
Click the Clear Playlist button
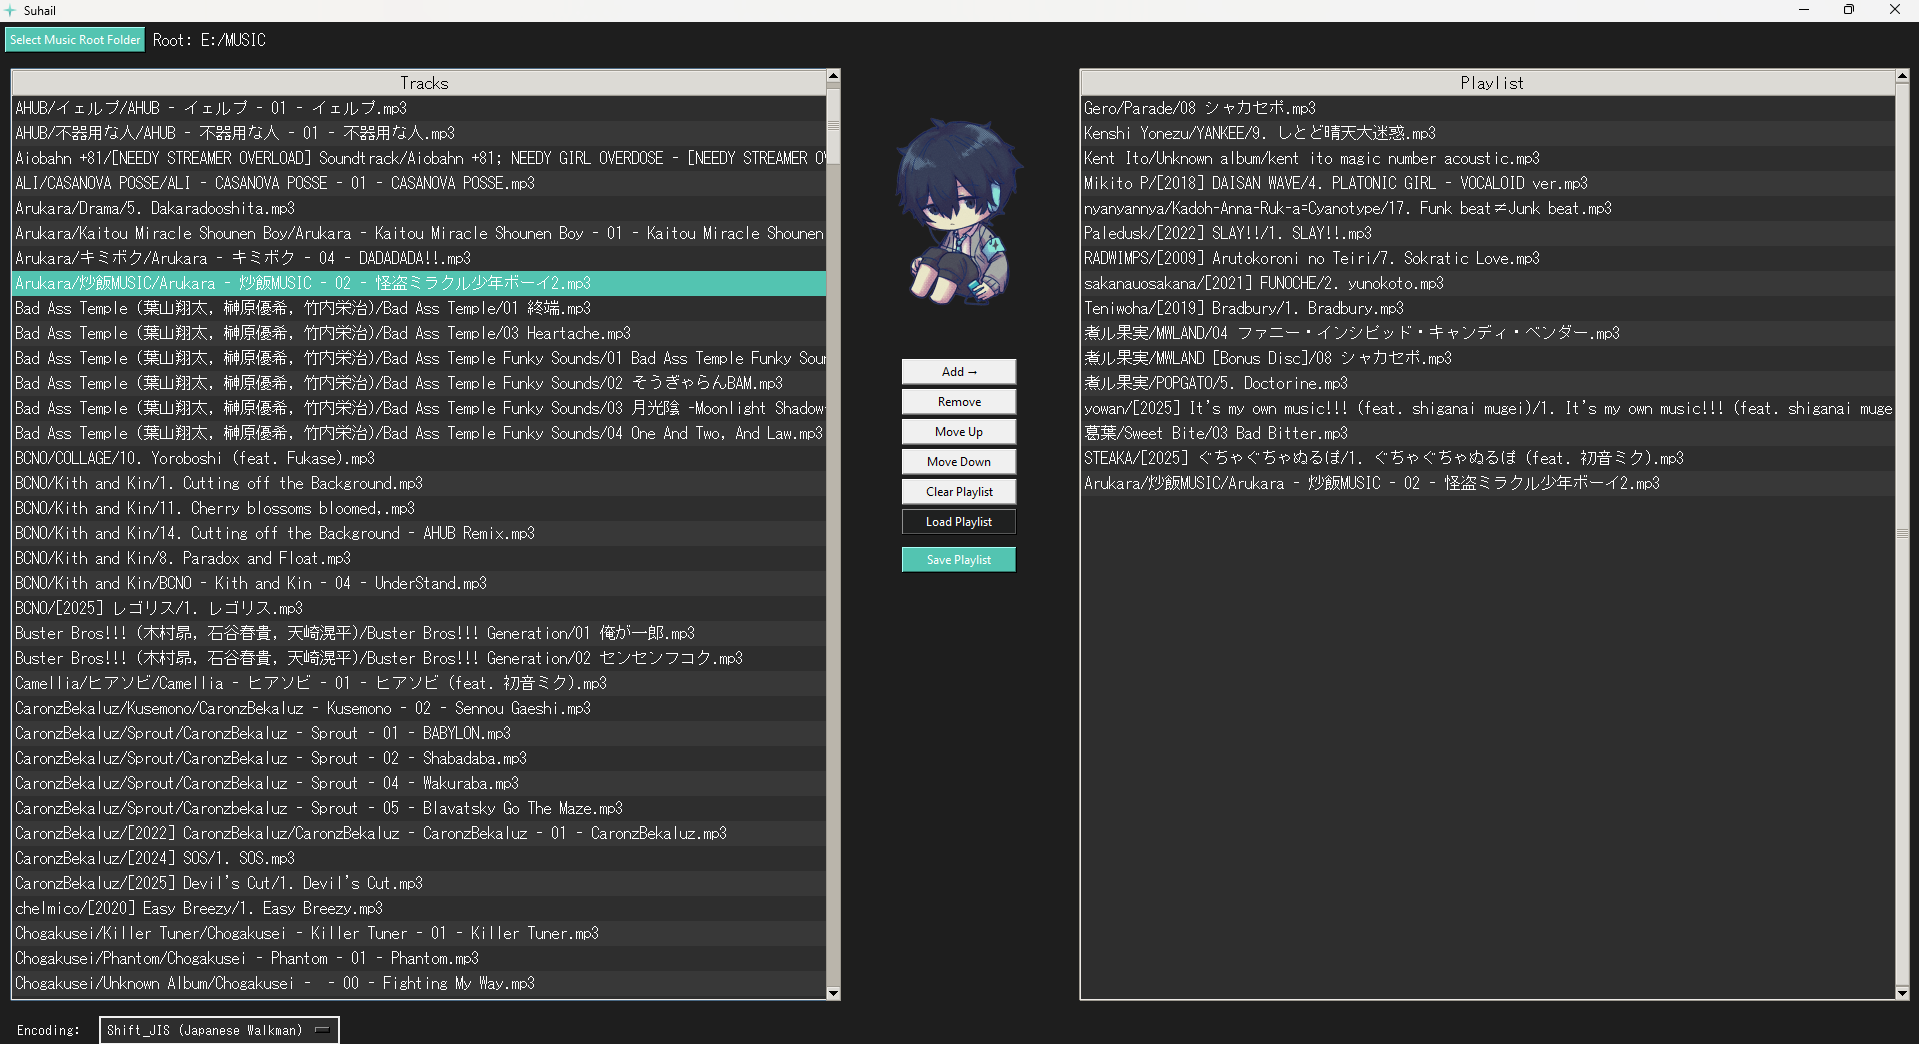958,492
